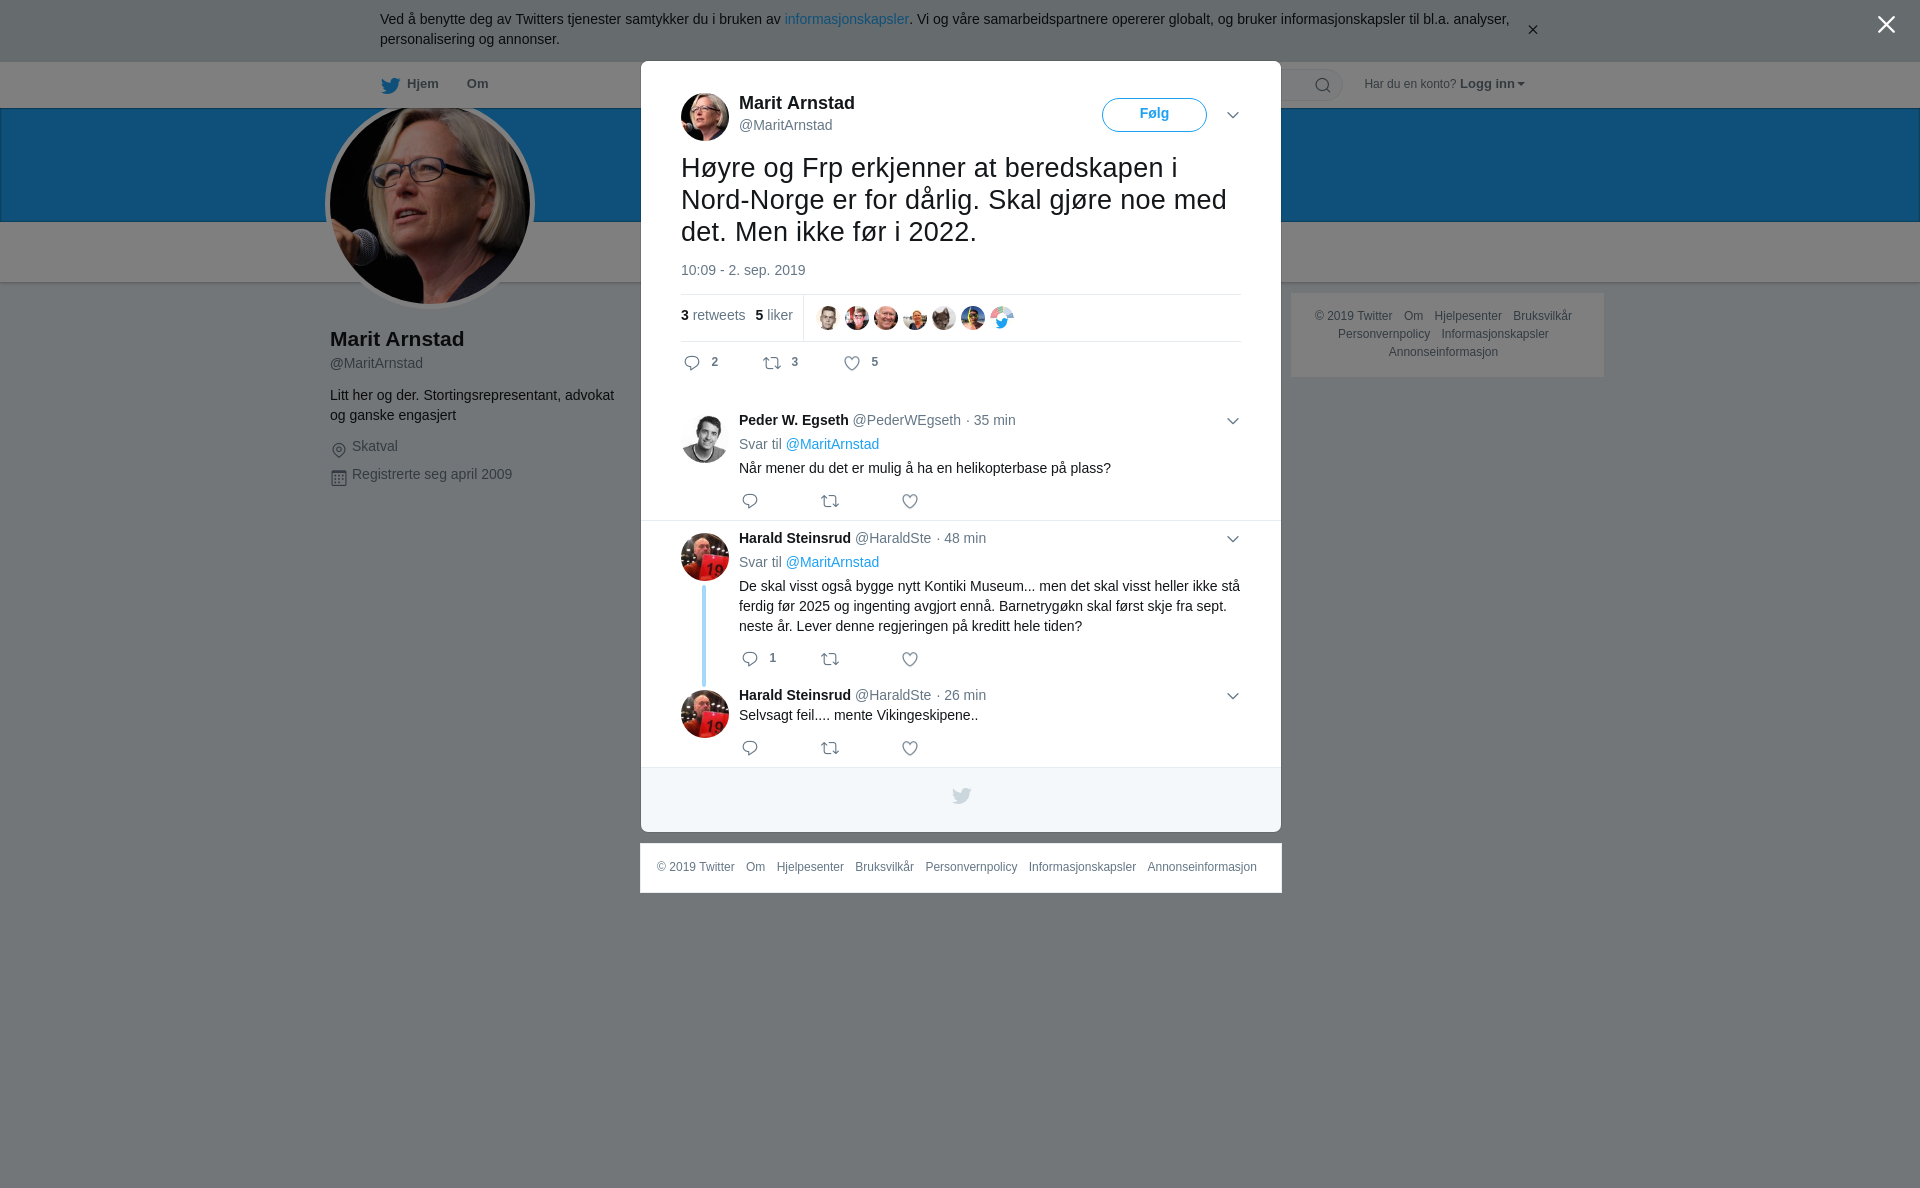This screenshot has height=1188, width=1920.
Task: Open more options next to Følg button
Action: (x=1233, y=116)
